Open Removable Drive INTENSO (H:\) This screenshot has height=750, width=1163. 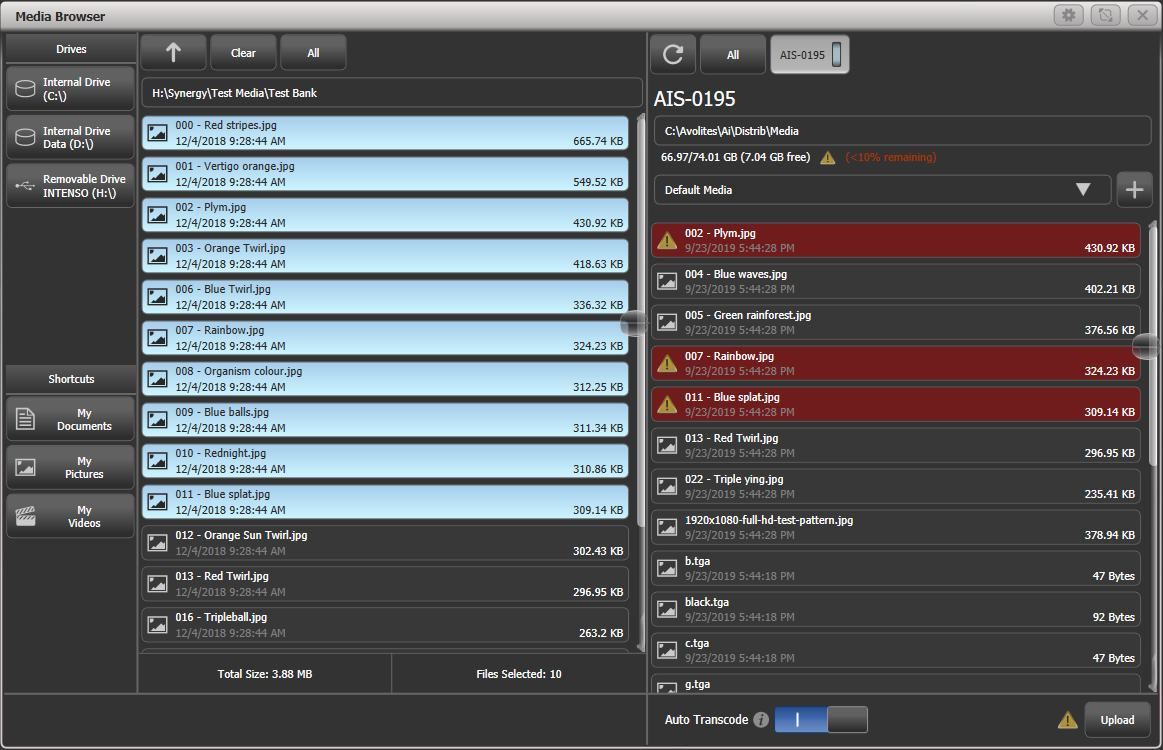70,186
